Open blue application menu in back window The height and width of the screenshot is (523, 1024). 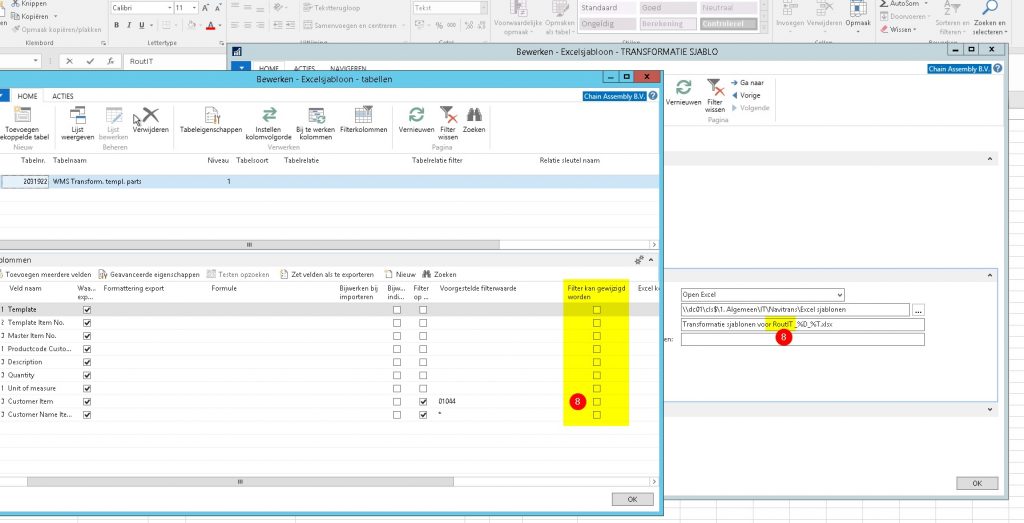[x=242, y=68]
